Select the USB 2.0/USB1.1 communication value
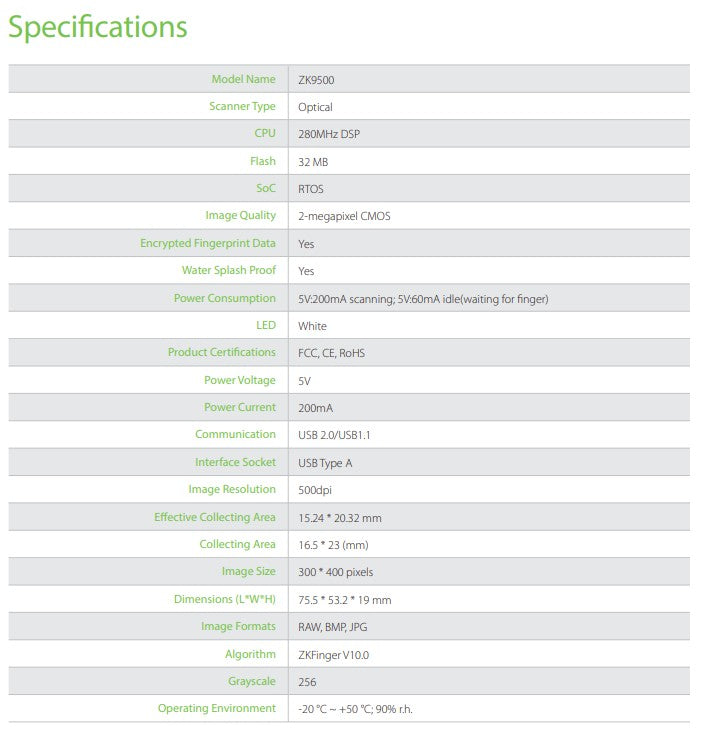The width and height of the screenshot is (706, 743). pyautogui.click(x=341, y=435)
